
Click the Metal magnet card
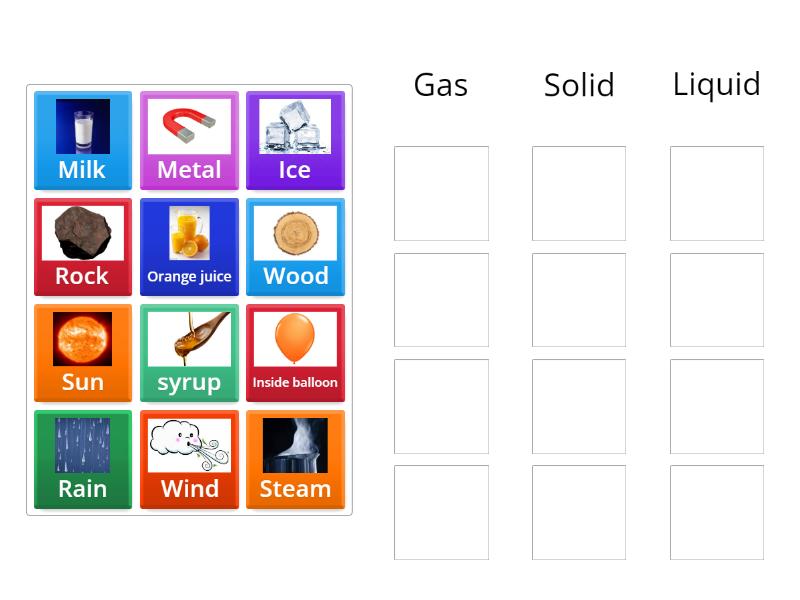(x=189, y=141)
